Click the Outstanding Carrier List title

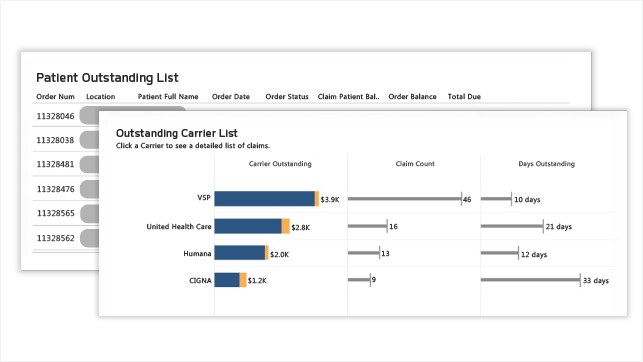[177, 133]
